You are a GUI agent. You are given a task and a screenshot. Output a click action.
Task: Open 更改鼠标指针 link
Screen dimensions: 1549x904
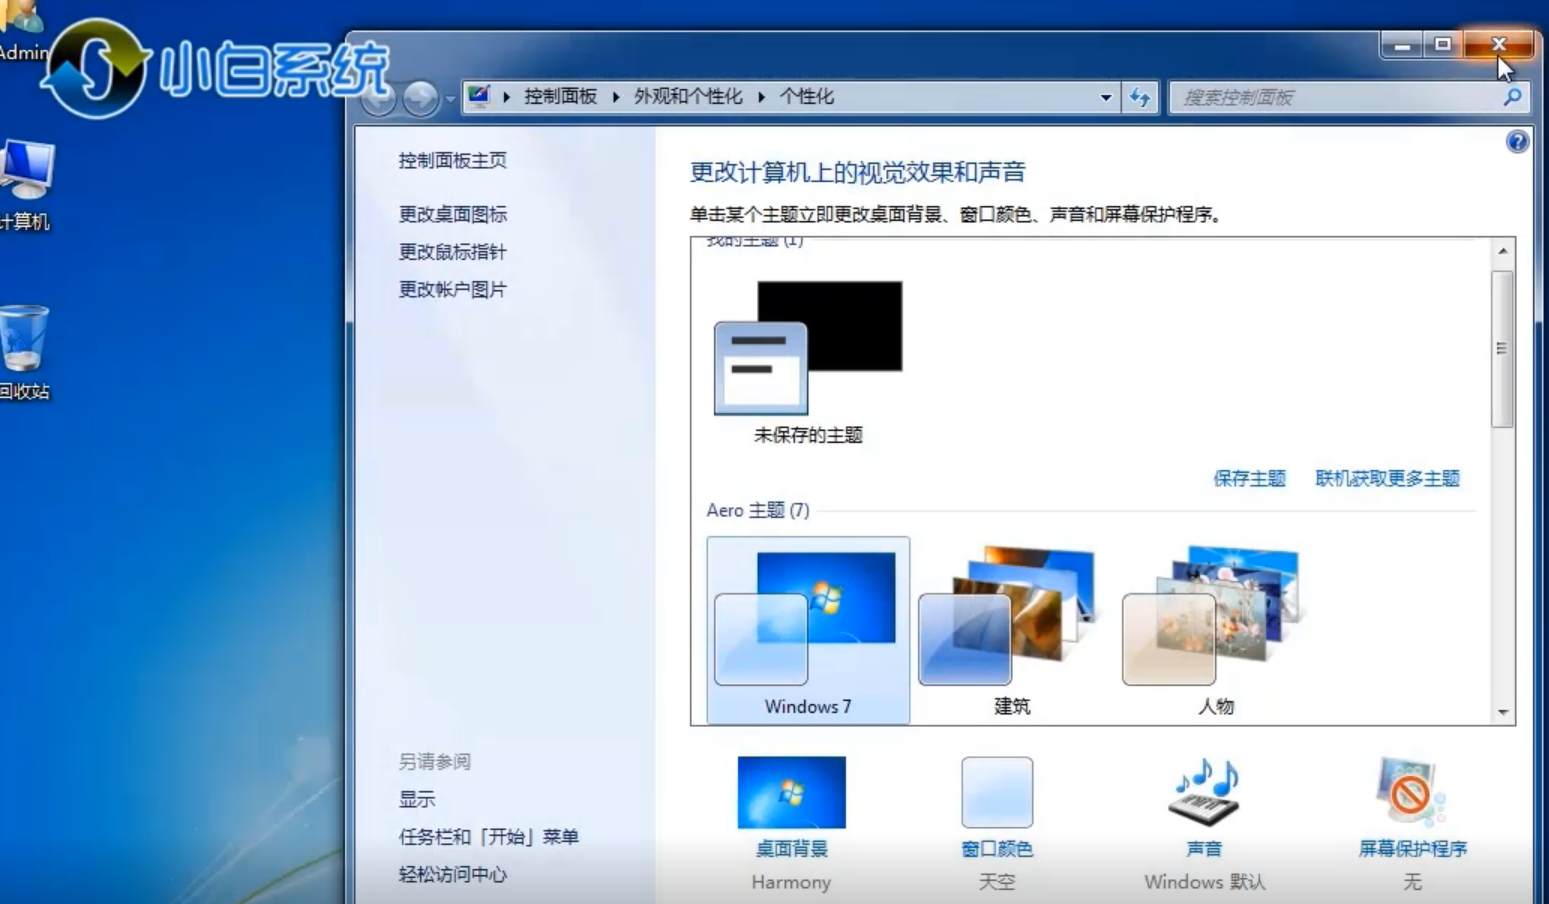pyautogui.click(x=452, y=252)
